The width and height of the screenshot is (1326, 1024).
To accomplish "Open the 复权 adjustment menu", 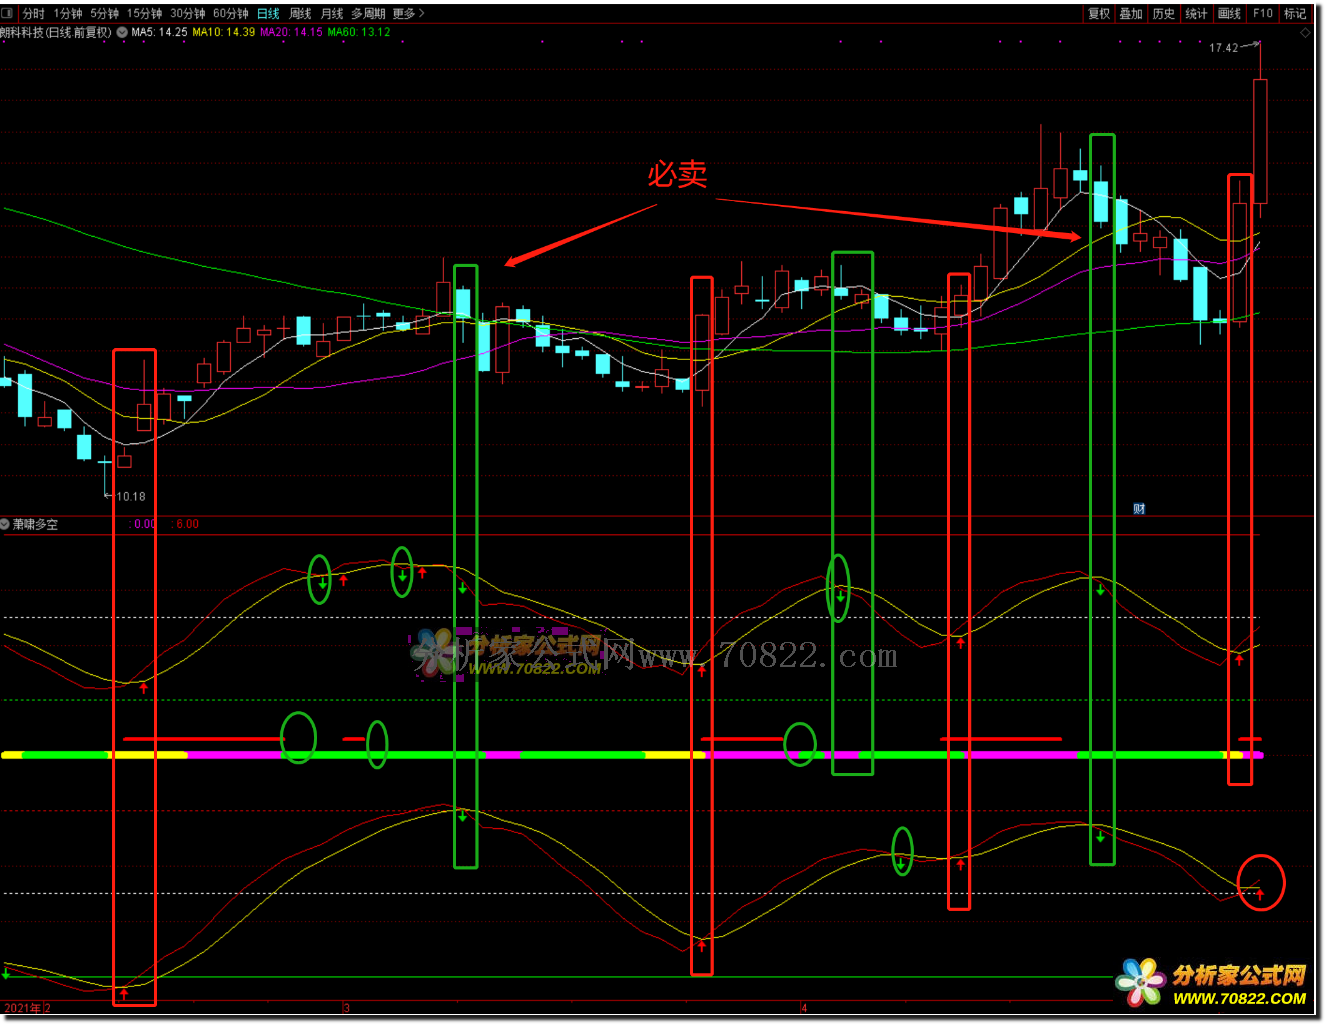I will [1099, 14].
